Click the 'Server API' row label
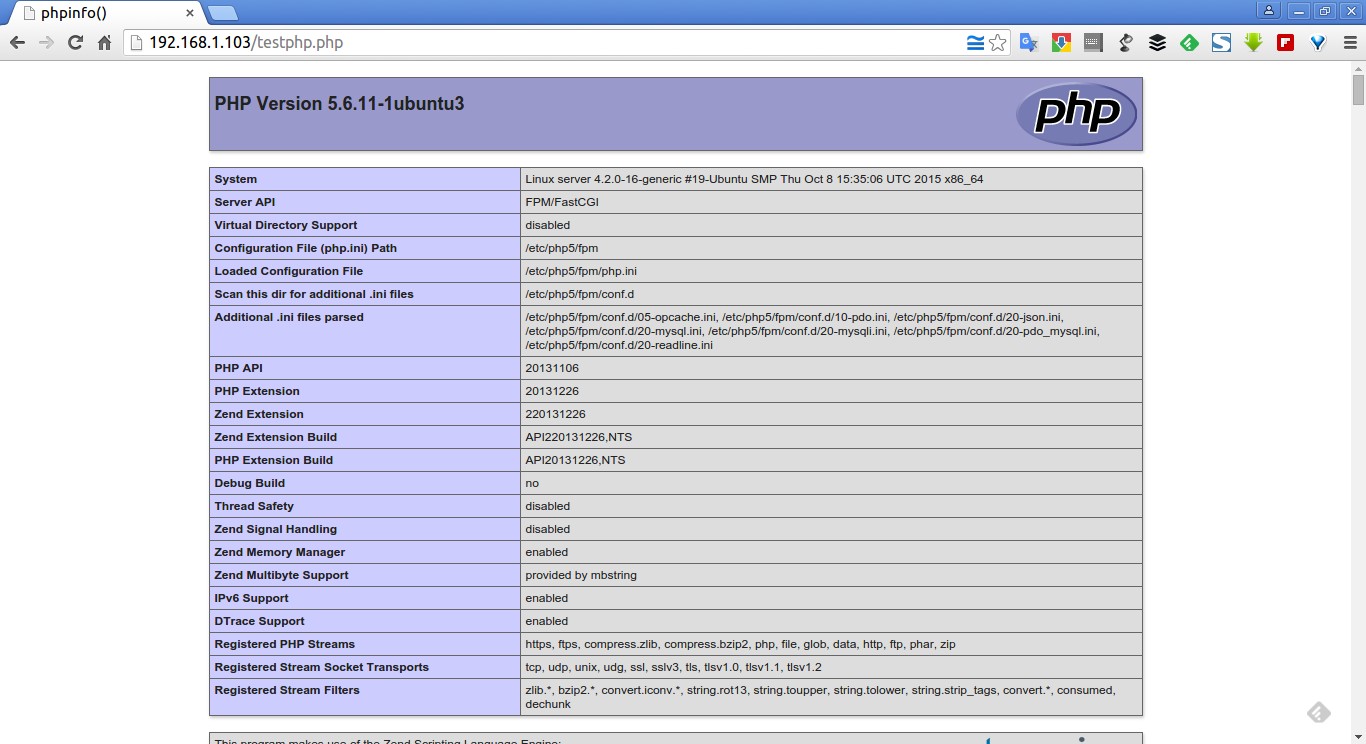The width and height of the screenshot is (1366, 744). pyautogui.click(x=244, y=202)
